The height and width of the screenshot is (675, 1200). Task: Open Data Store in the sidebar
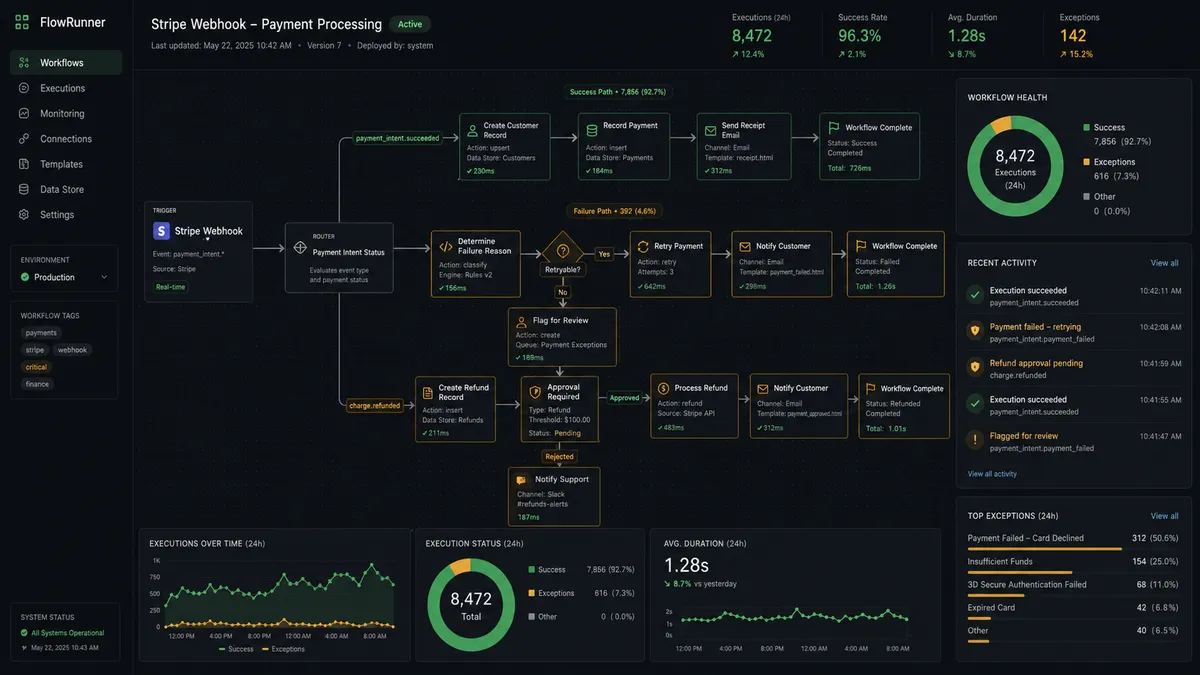tap(66, 189)
